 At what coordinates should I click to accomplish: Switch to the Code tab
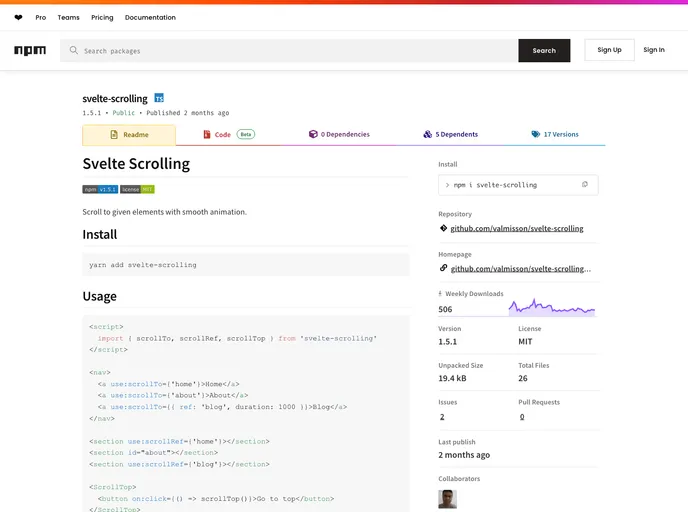(228, 135)
